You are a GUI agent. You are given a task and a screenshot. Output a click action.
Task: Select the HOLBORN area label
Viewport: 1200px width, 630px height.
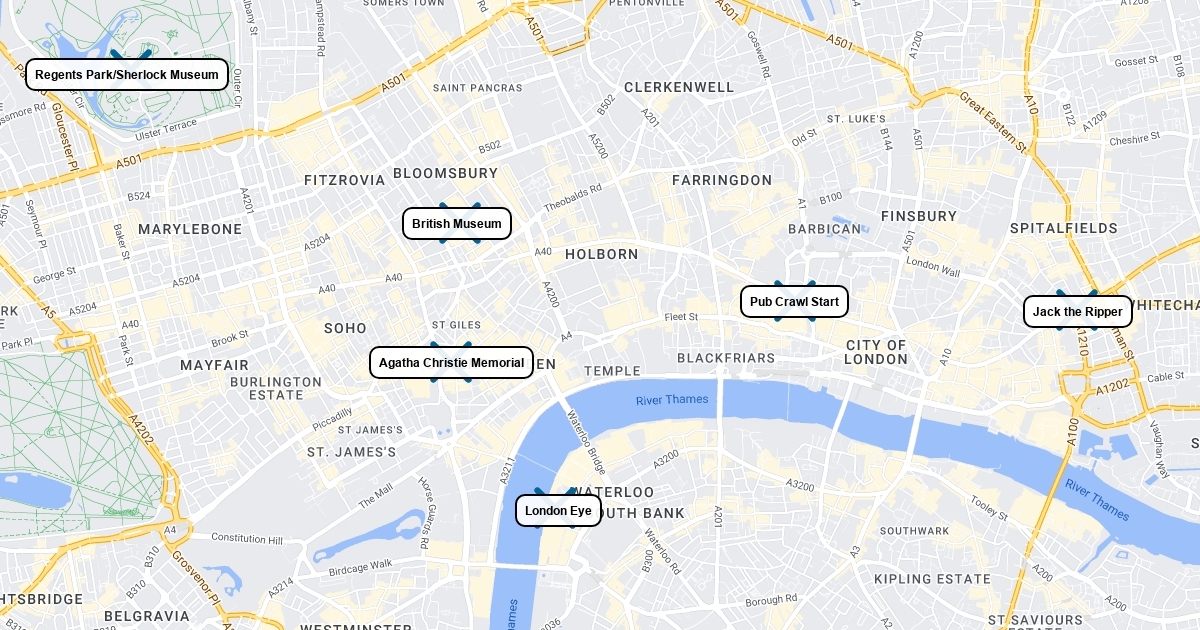coord(602,254)
